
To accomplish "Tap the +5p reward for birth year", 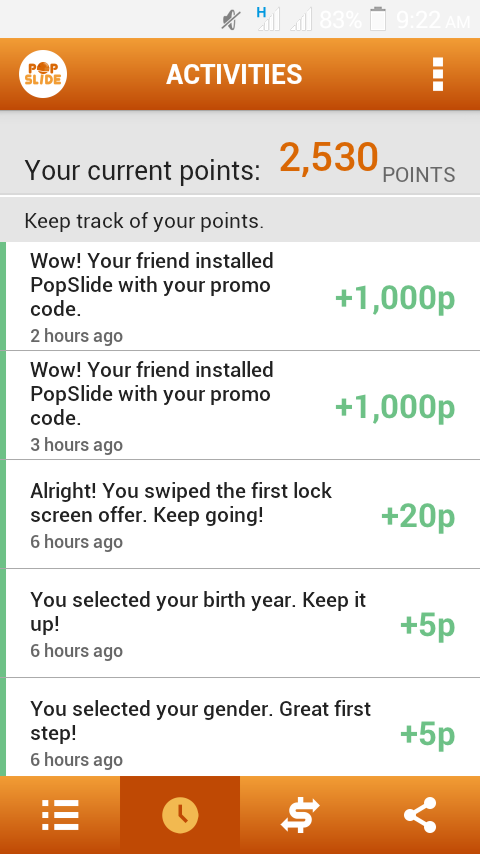I will coord(428,625).
